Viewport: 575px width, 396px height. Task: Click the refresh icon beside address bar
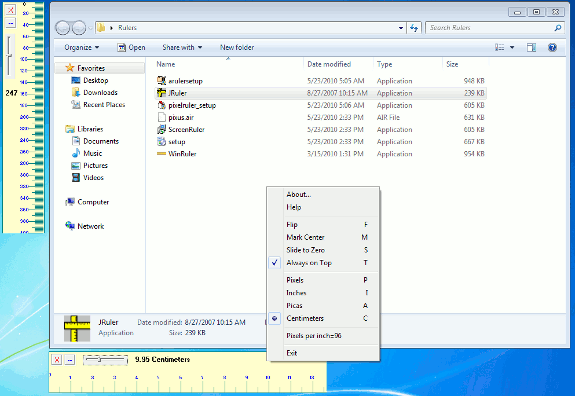click(x=414, y=28)
